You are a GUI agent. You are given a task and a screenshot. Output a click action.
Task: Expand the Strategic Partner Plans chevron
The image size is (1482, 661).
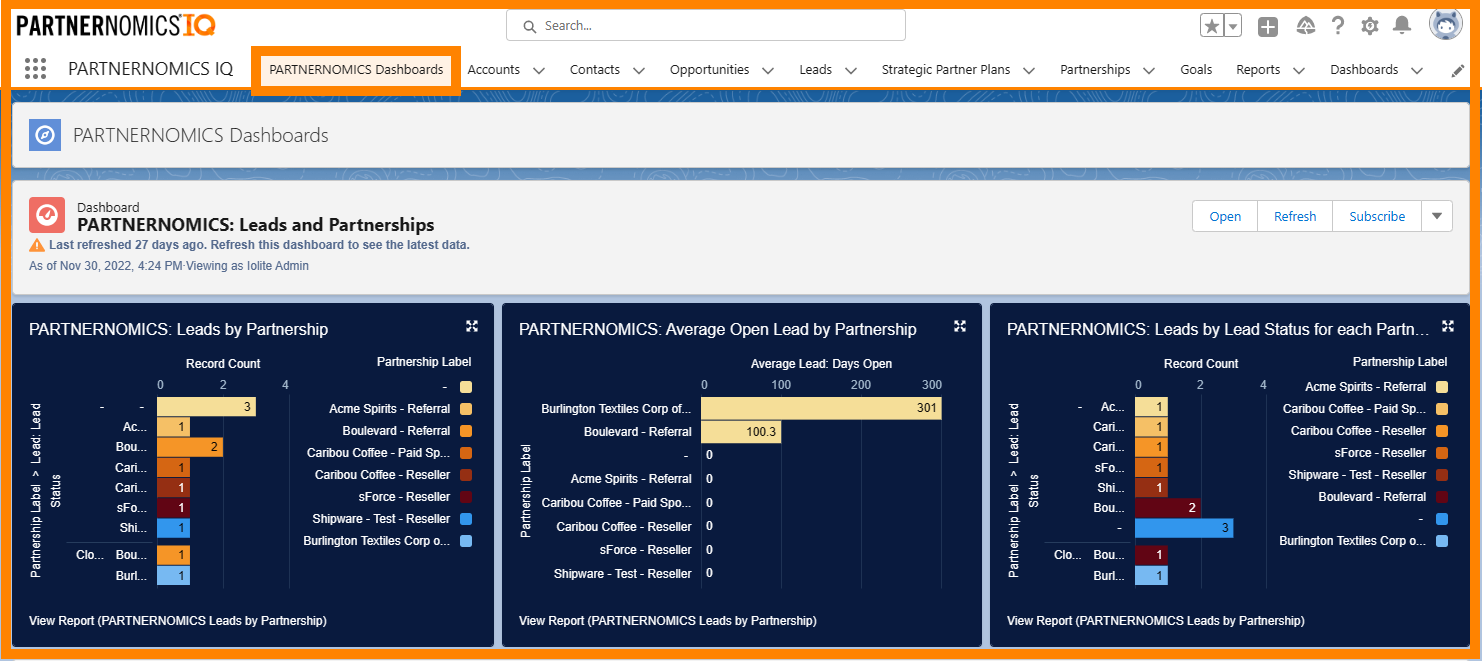click(x=1029, y=71)
